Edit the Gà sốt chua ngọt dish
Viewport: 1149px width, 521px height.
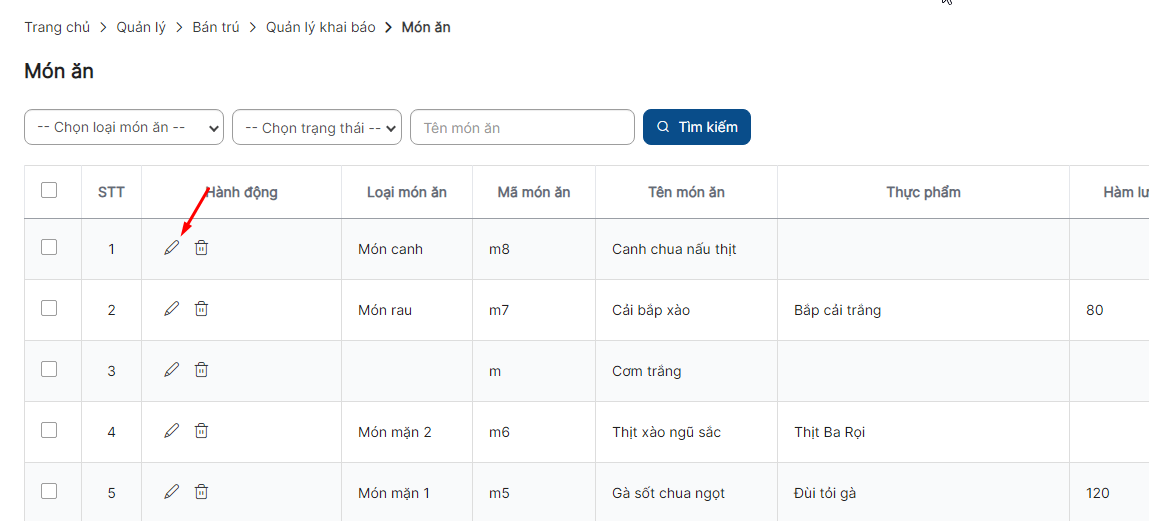point(172,492)
